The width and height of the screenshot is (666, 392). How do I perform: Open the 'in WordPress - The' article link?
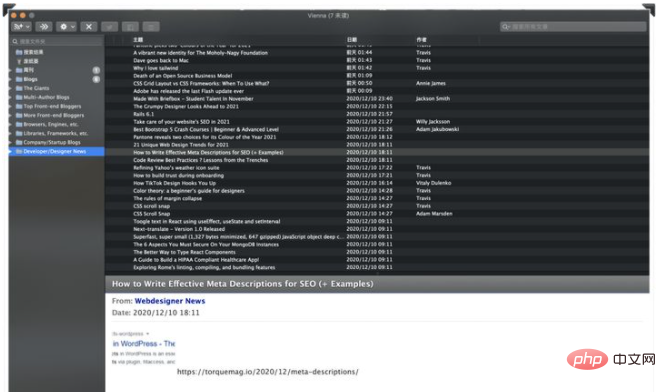pos(144,344)
